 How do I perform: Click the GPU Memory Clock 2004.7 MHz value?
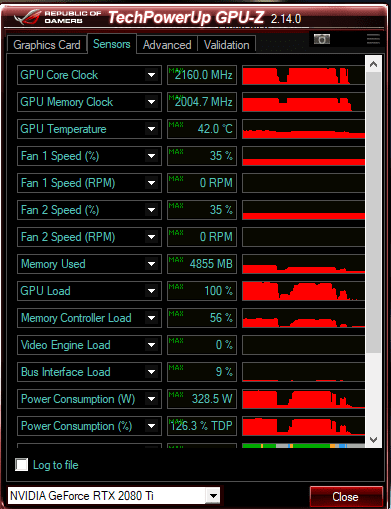(202, 102)
